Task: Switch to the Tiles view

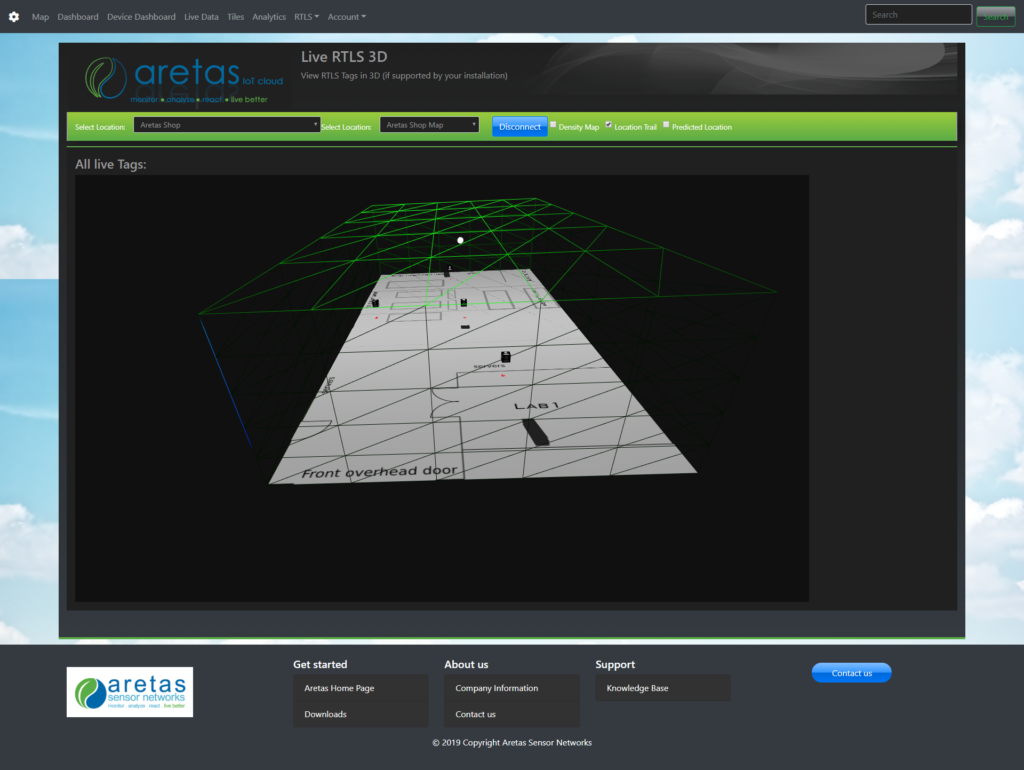Action: pyautogui.click(x=235, y=16)
